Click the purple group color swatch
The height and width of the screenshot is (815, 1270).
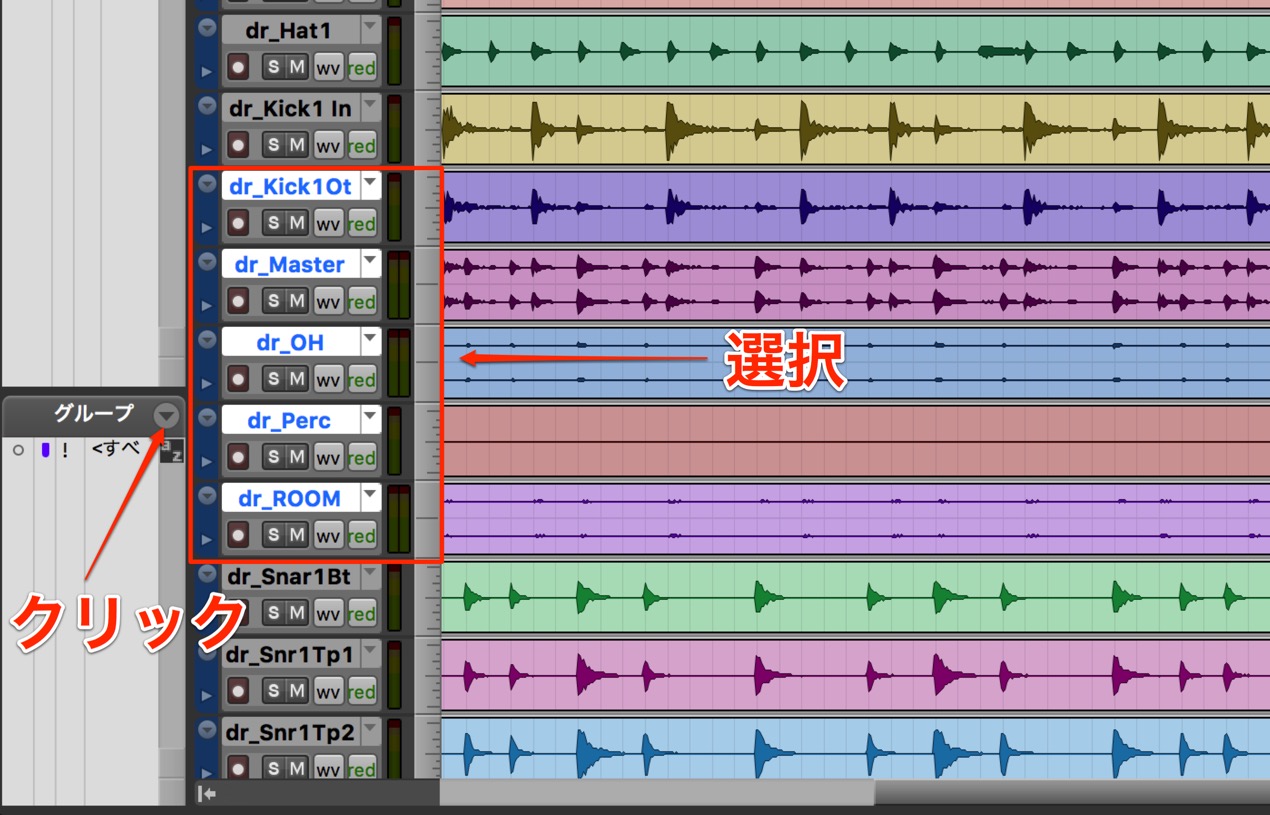[x=45, y=451]
